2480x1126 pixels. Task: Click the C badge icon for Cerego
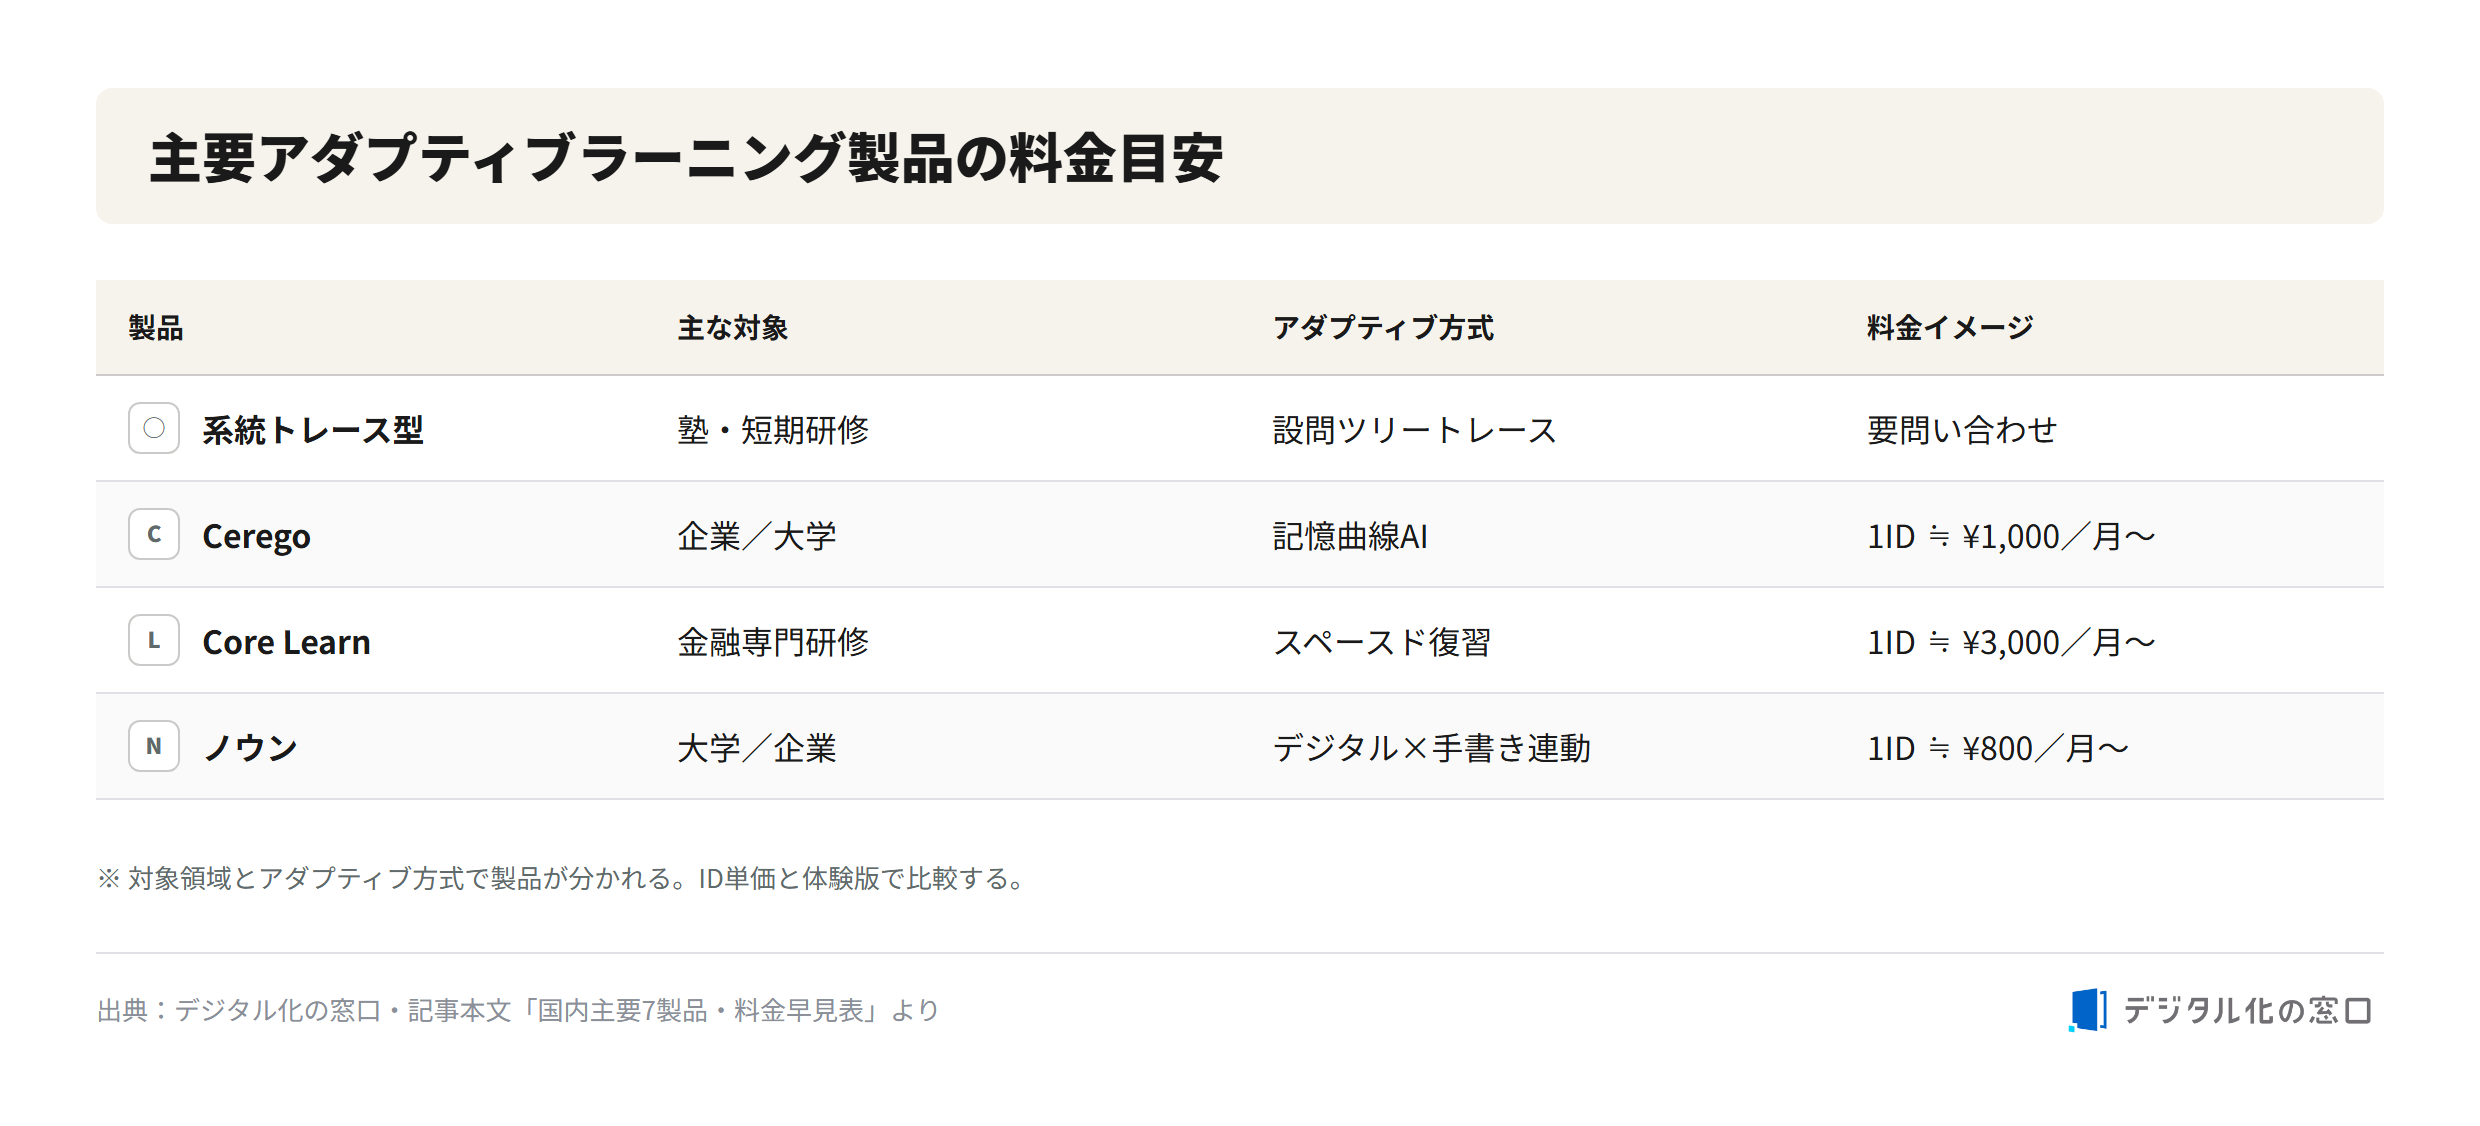154,534
